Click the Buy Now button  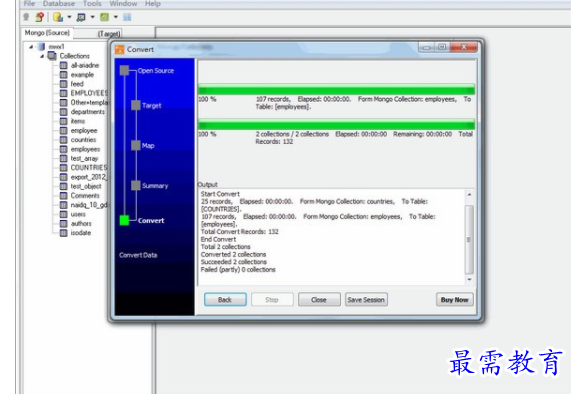(454, 300)
